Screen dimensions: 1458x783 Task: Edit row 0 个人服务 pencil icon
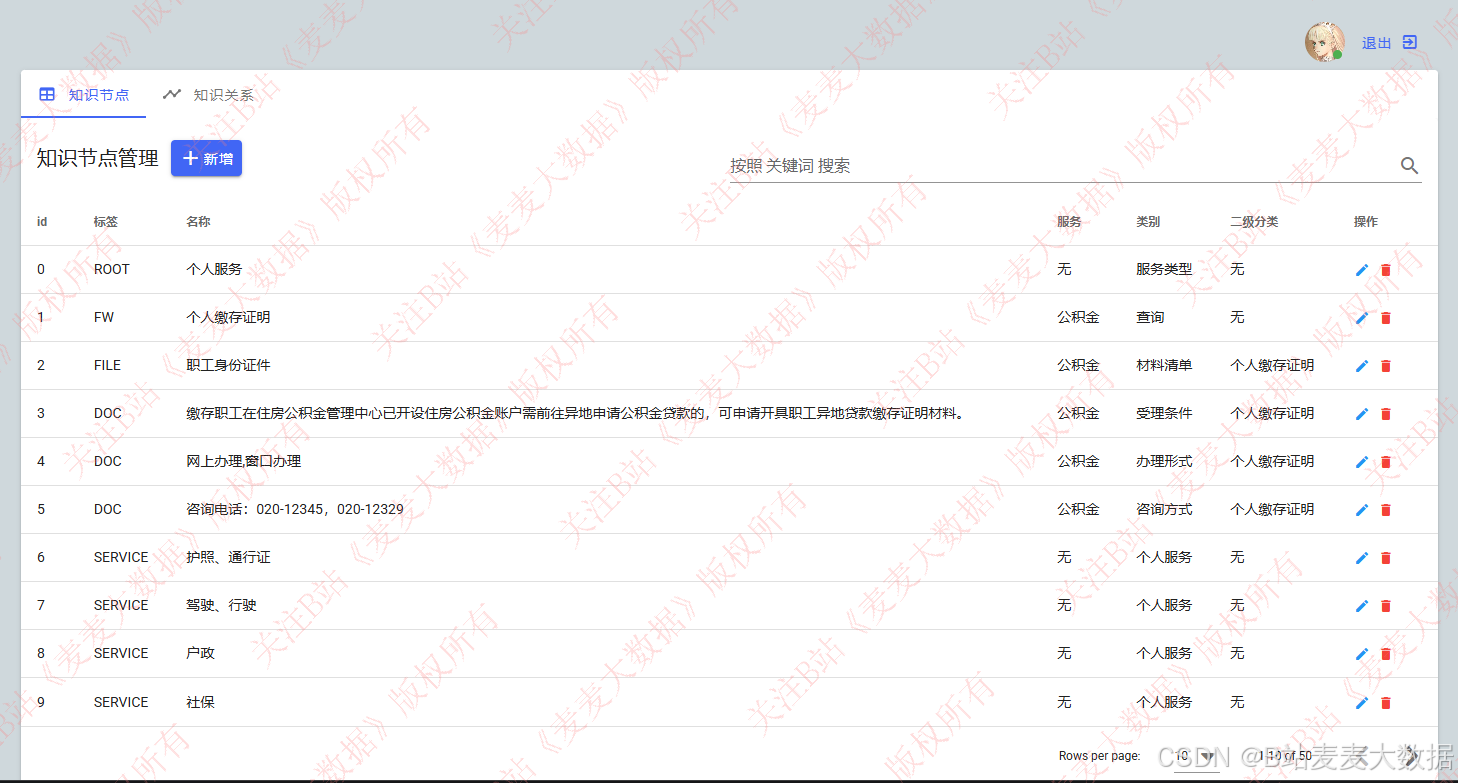point(1361,270)
